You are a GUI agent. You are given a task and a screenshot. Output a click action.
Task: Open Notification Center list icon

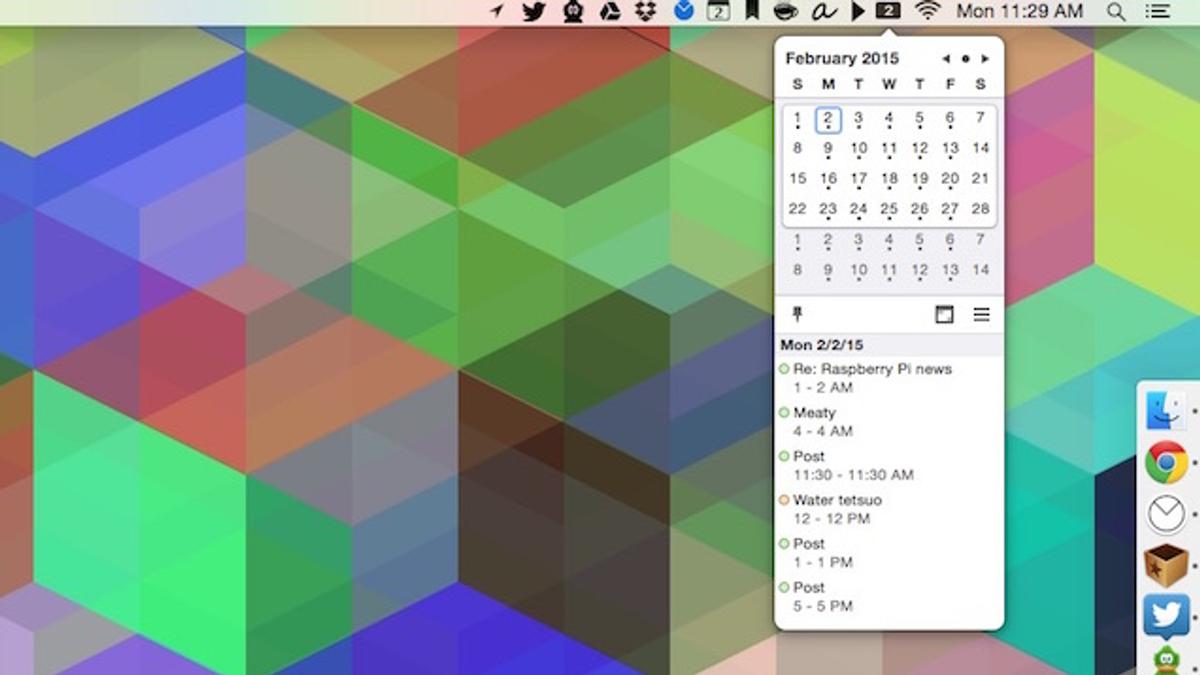tap(1158, 12)
